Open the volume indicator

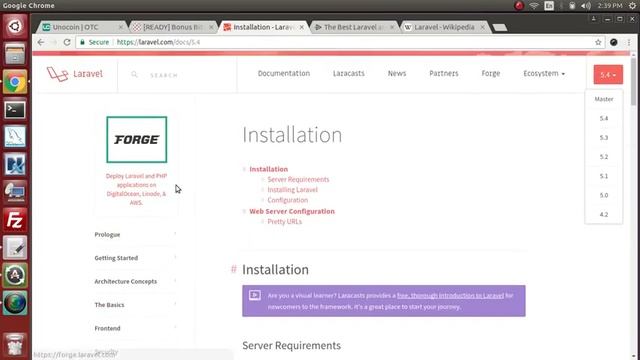click(x=586, y=6)
